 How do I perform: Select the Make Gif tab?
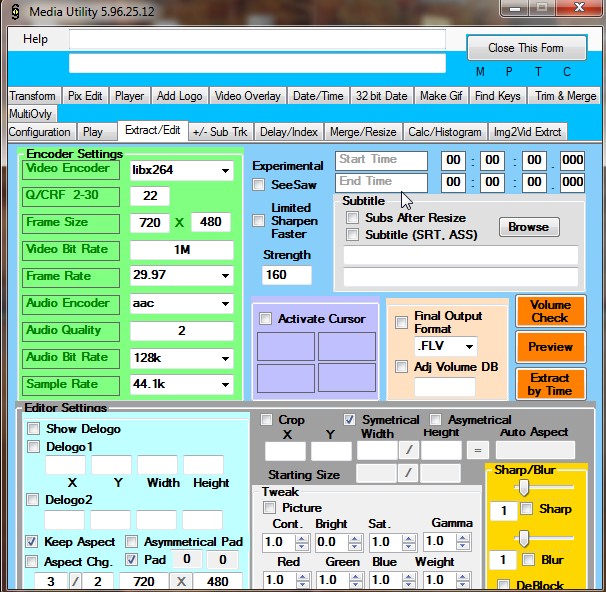click(x=441, y=96)
